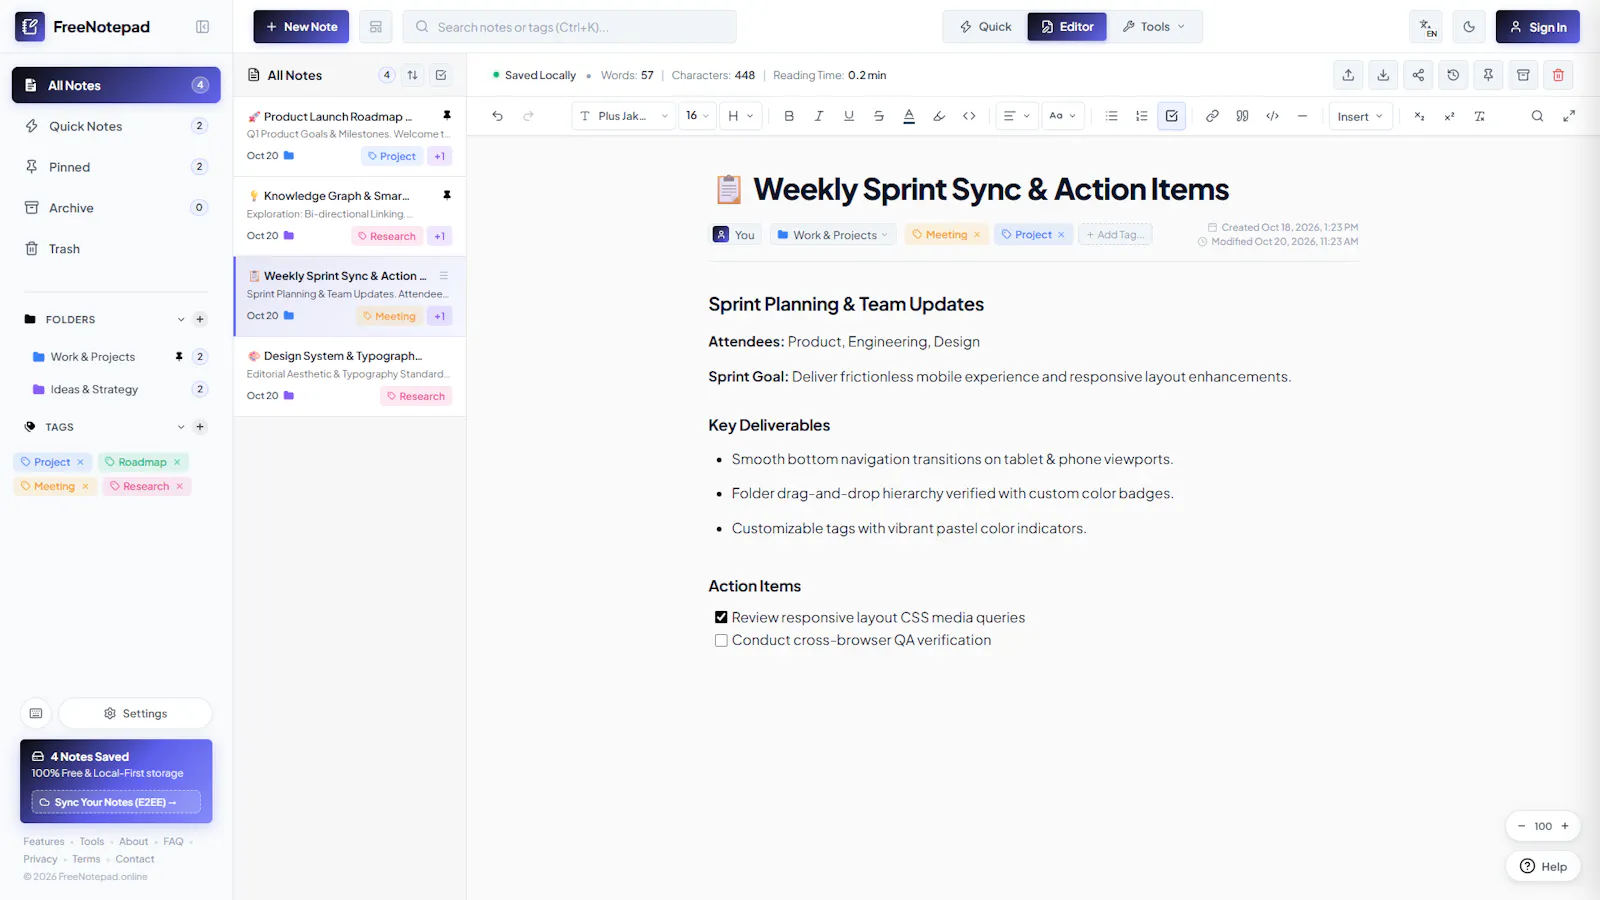Viewport: 1600px width, 900px height.
Task: Collapse the Folders section chevron
Action: point(181,320)
